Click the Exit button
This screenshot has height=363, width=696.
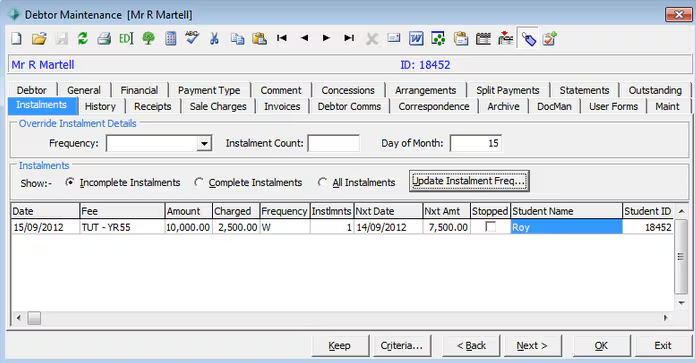coord(663,345)
